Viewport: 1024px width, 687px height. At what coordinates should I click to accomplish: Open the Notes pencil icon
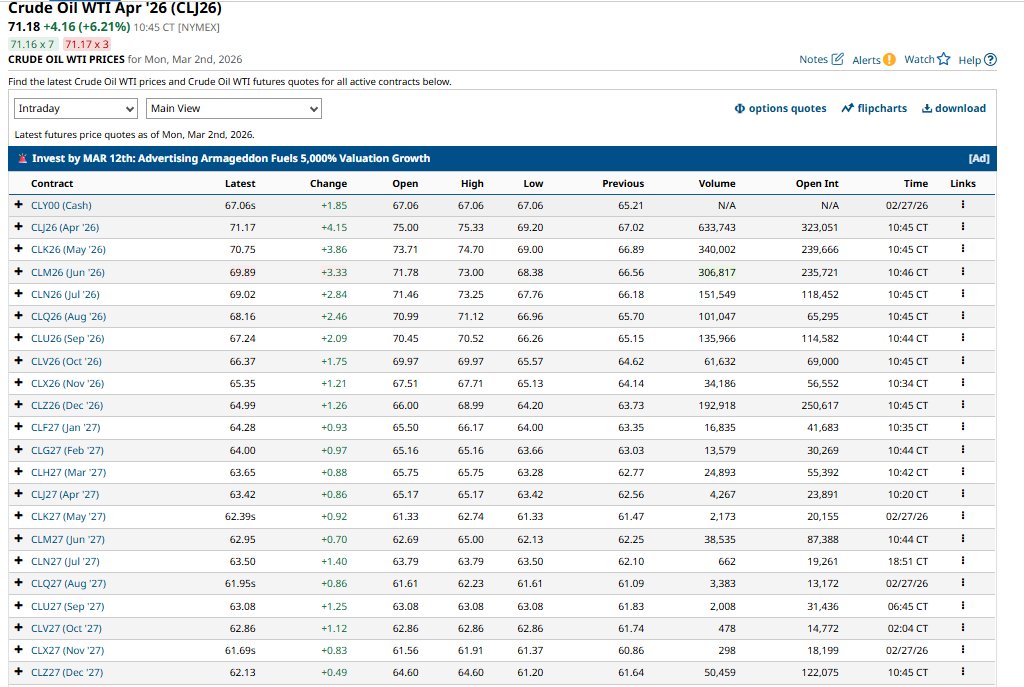(837, 59)
